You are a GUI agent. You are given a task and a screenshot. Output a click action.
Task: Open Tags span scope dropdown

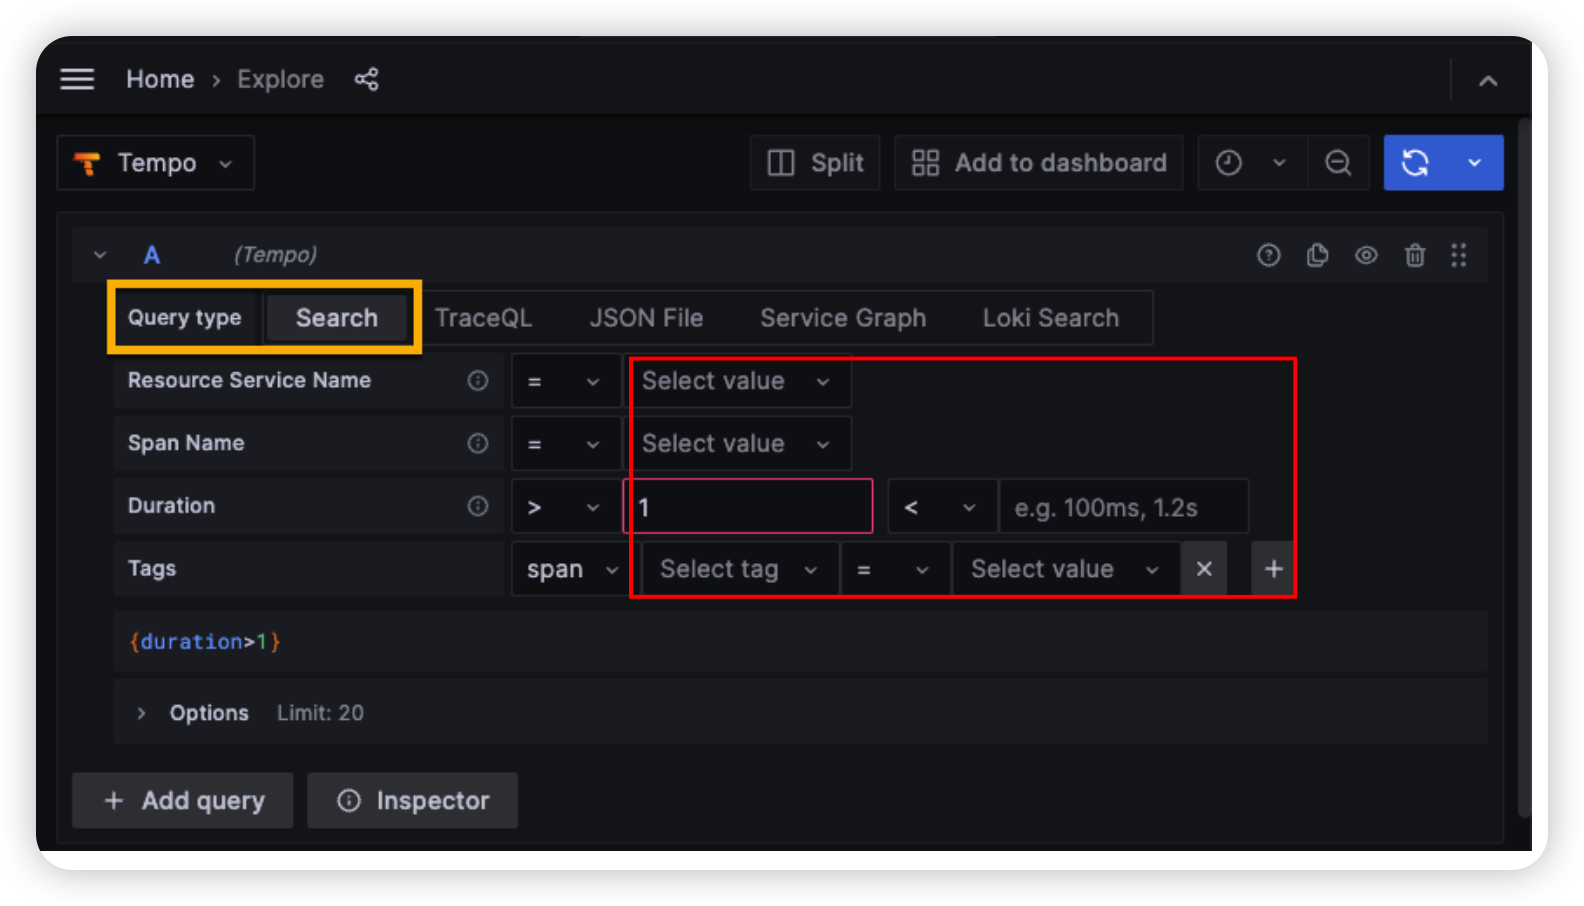click(574, 569)
